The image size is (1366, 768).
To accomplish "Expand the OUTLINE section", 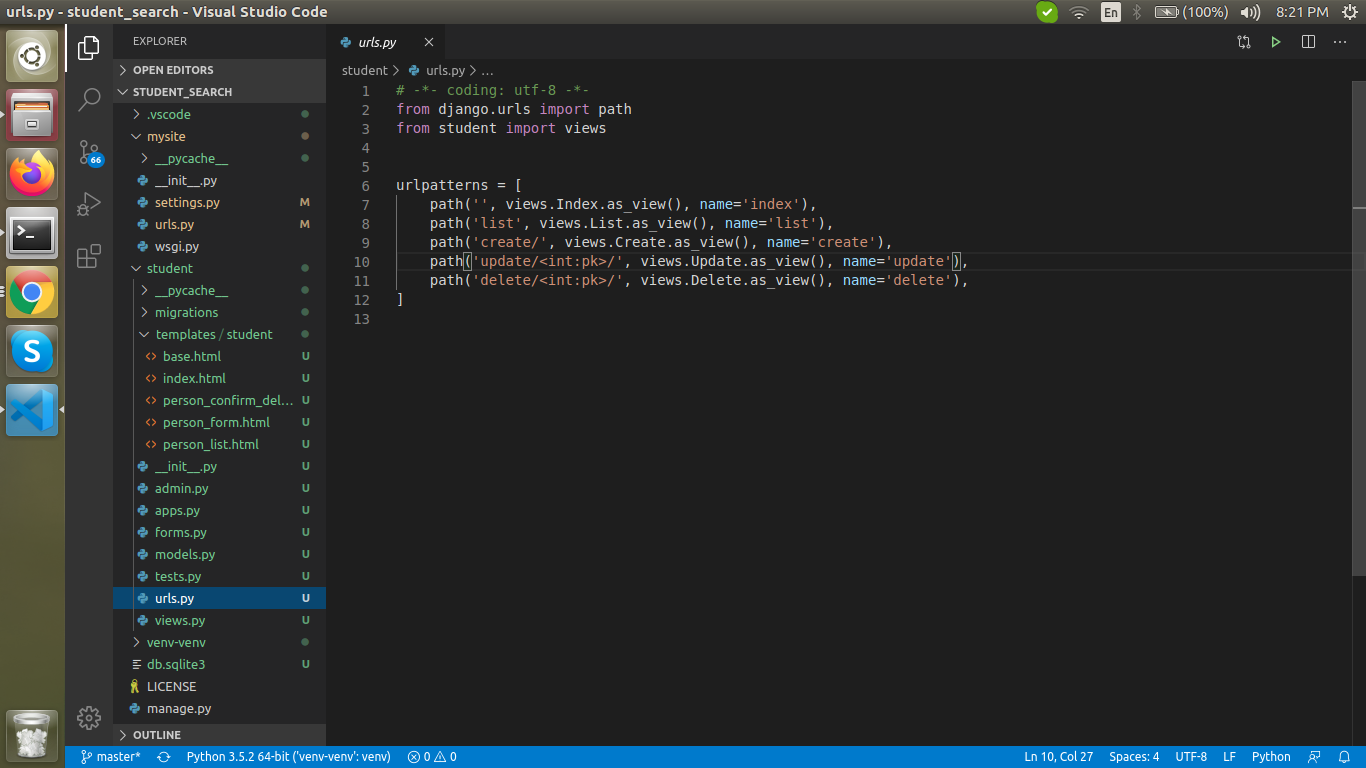I will point(219,735).
